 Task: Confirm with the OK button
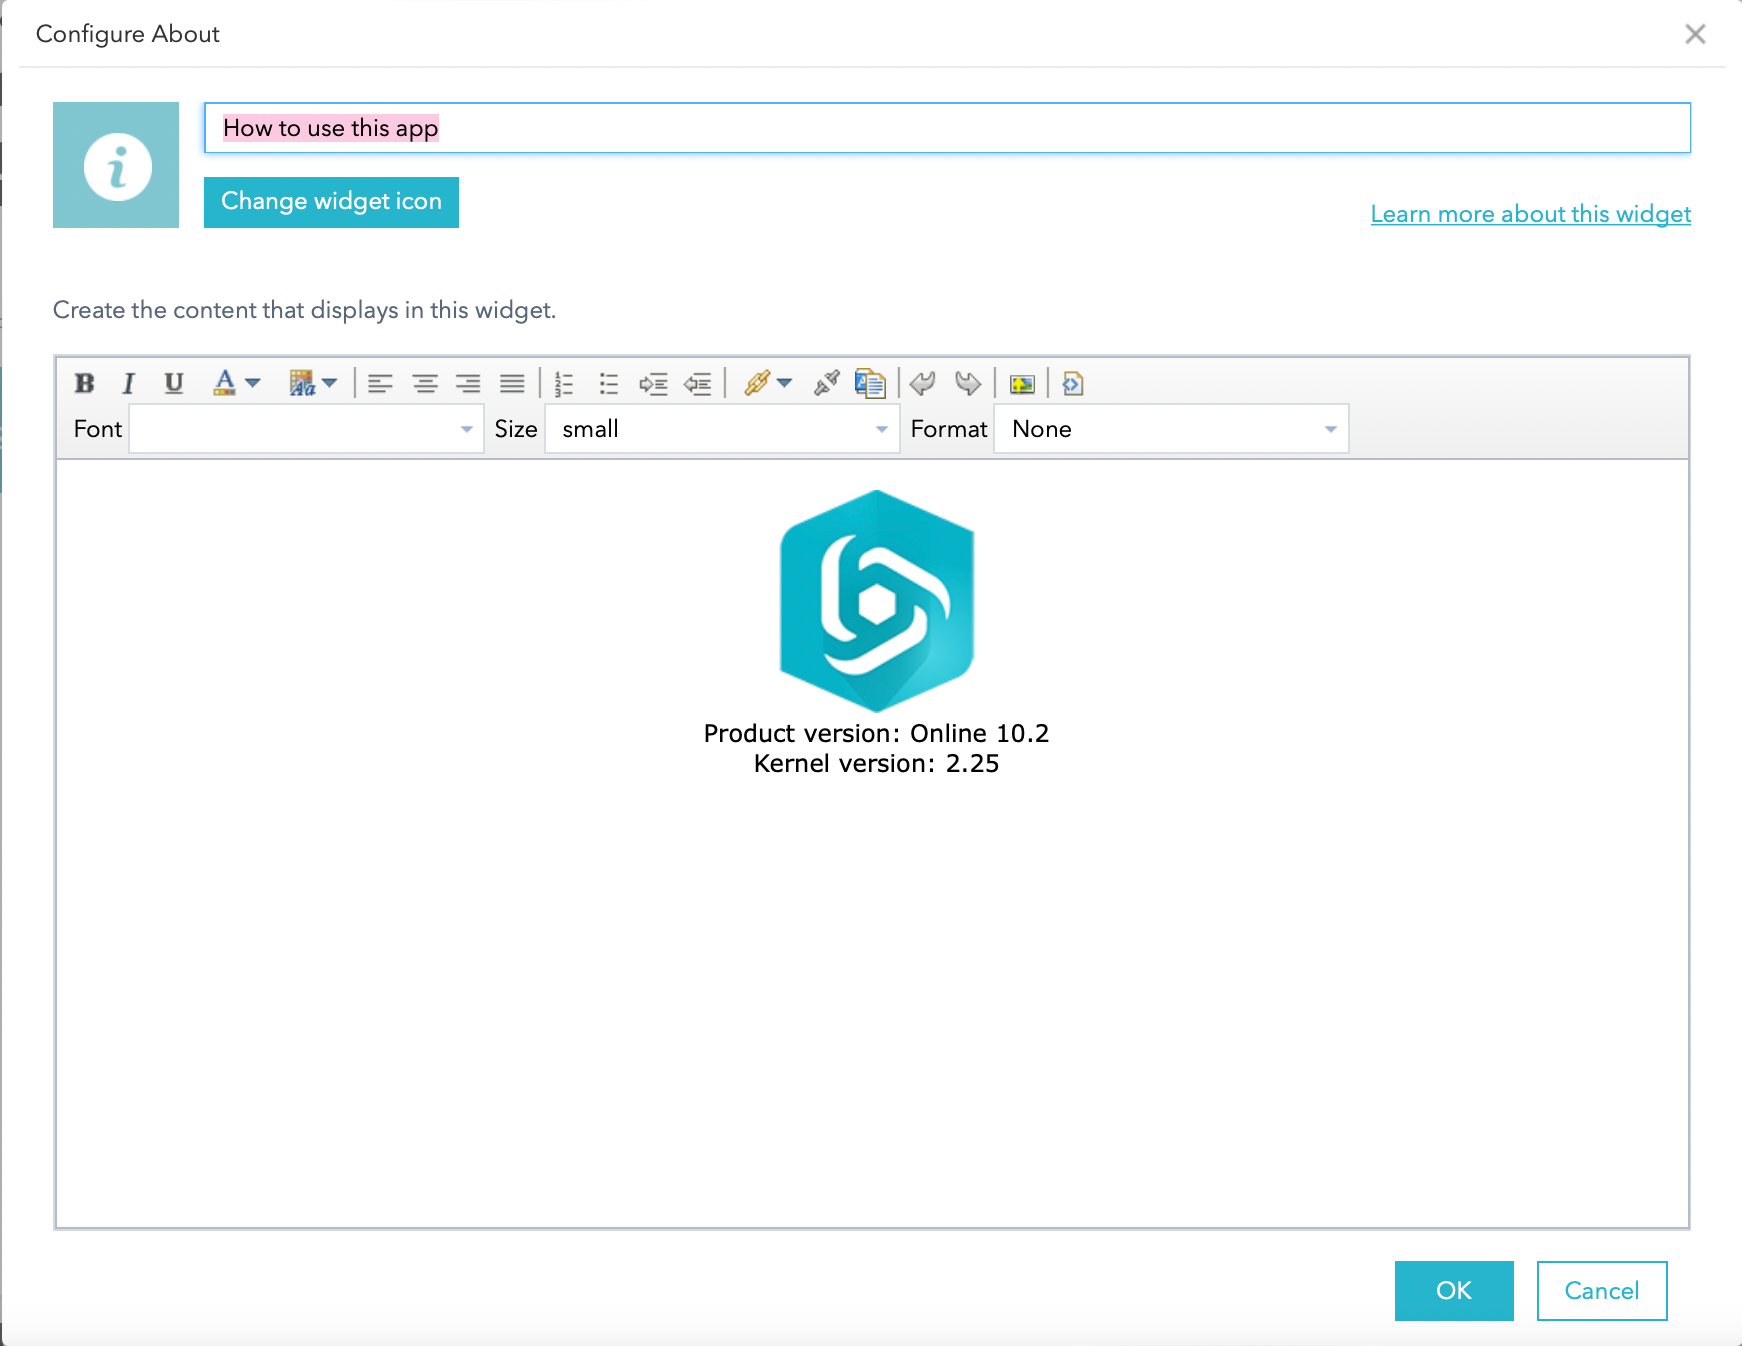tap(1454, 1291)
